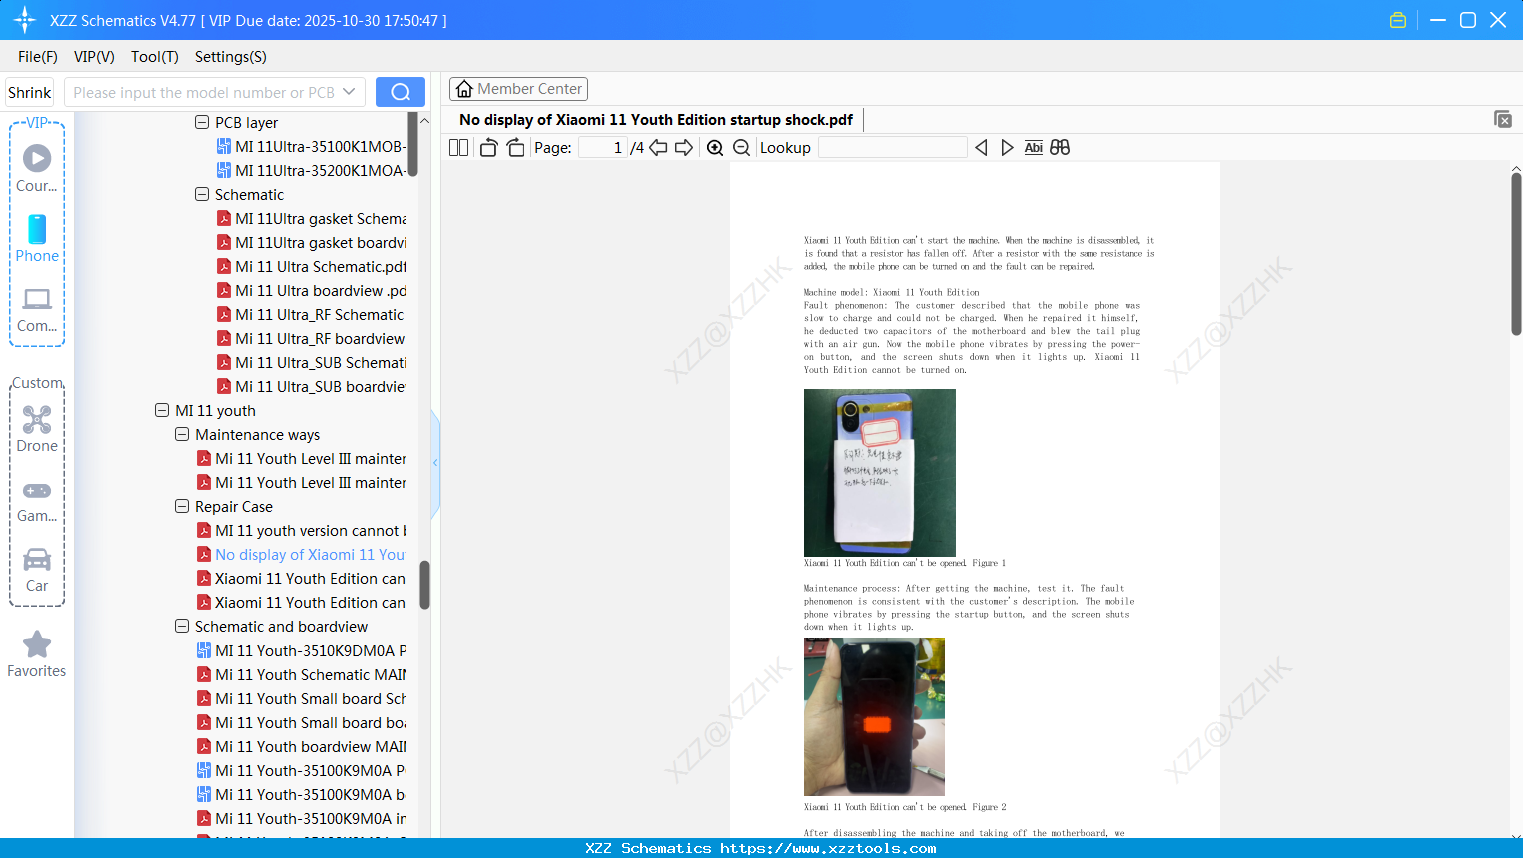Open Mi 11 Youth Small board Schematic file
Viewport: 1523px width, 858px height.
301,698
